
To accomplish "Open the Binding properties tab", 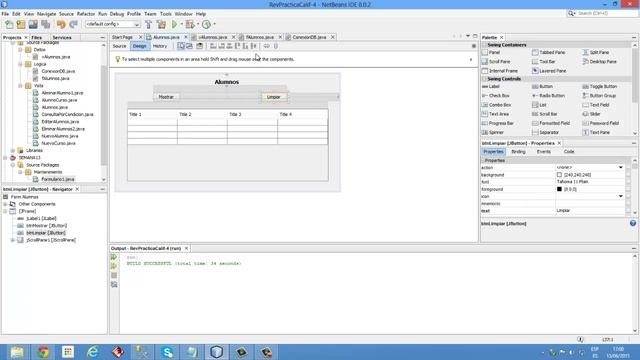I will [x=518, y=152].
